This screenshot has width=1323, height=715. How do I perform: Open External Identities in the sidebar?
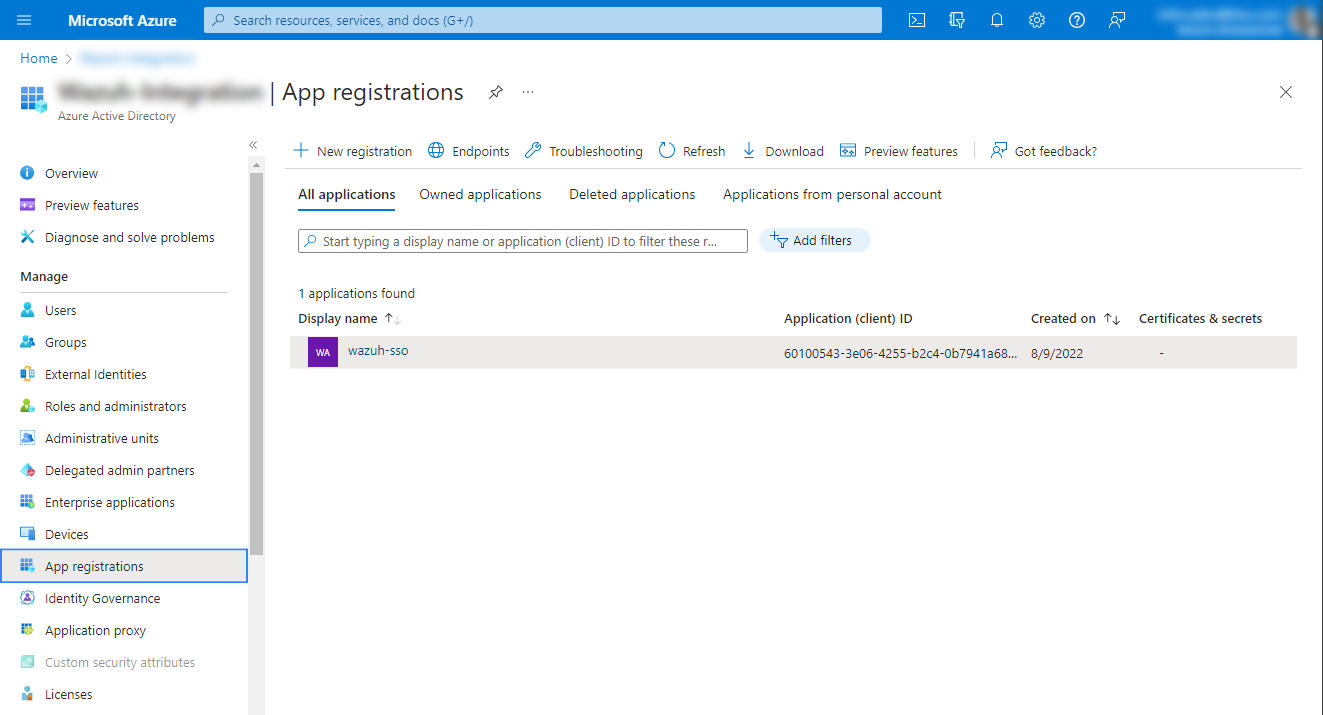96,374
